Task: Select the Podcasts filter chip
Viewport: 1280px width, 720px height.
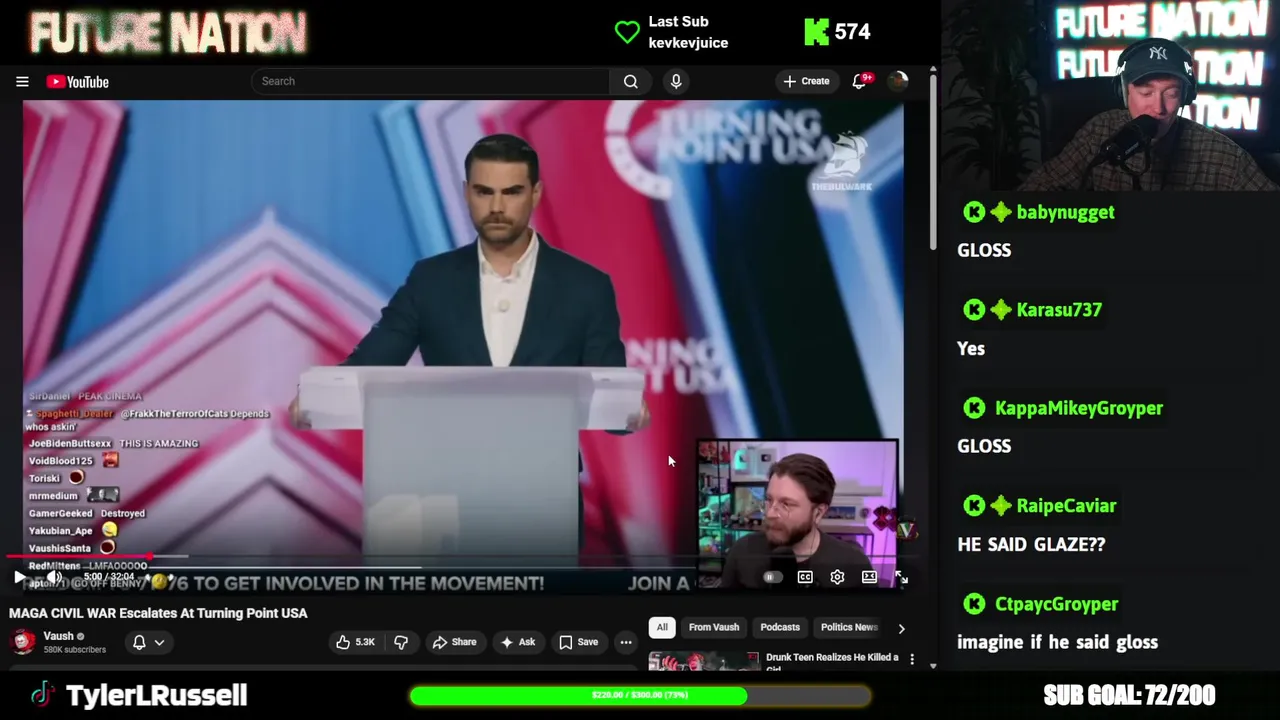Action: [x=780, y=627]
